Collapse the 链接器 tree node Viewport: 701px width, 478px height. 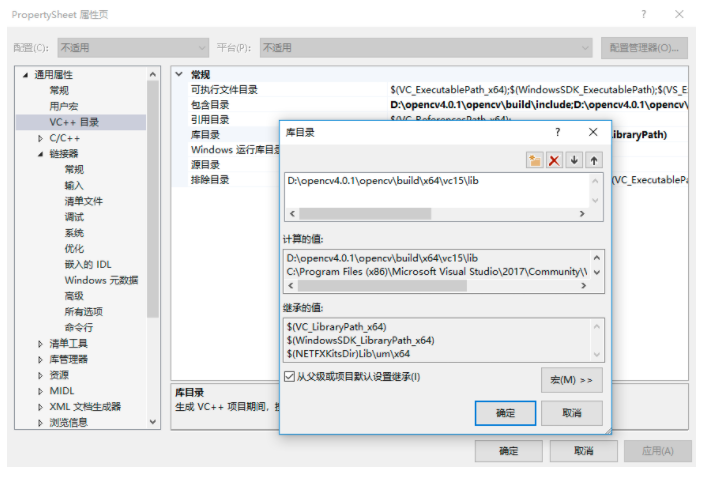click(x=40, y=154)
